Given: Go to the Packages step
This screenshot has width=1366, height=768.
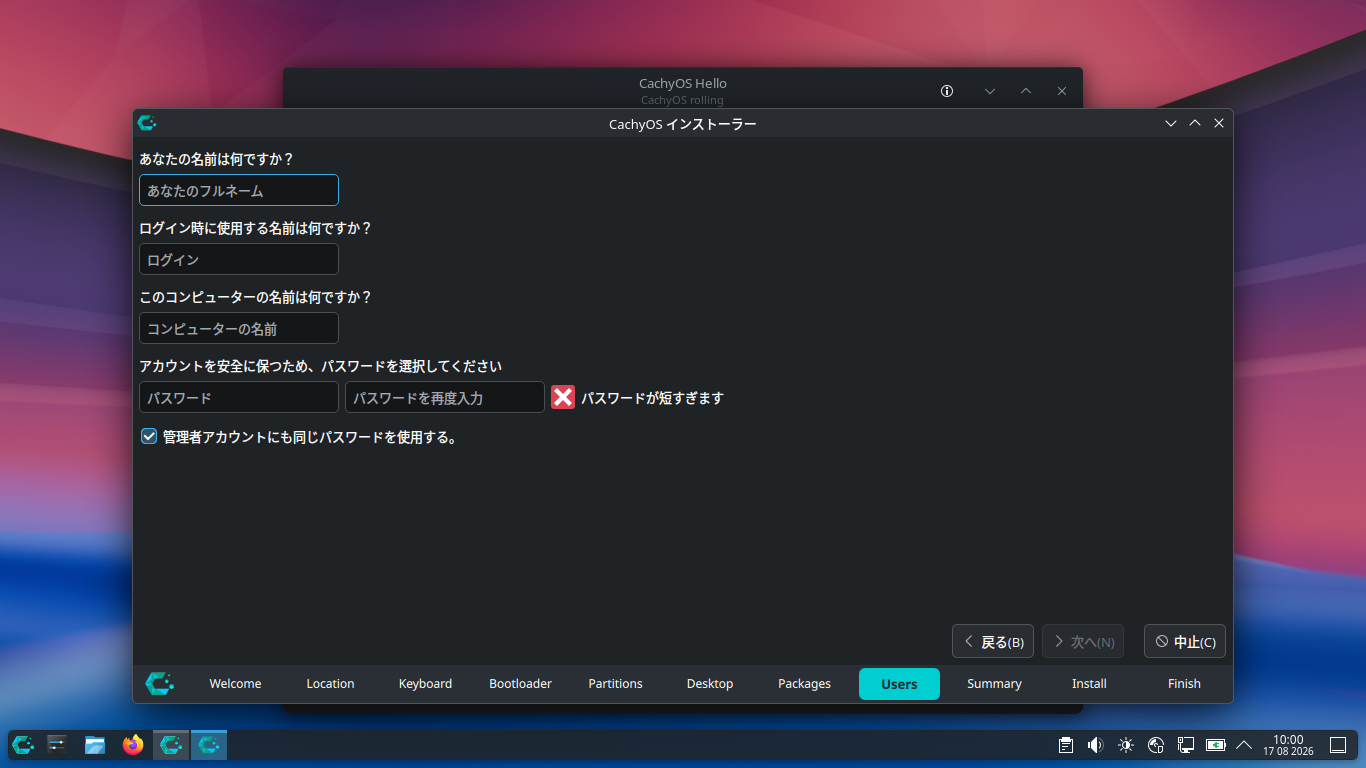Looking at the screenshot, I should [805, 684].
